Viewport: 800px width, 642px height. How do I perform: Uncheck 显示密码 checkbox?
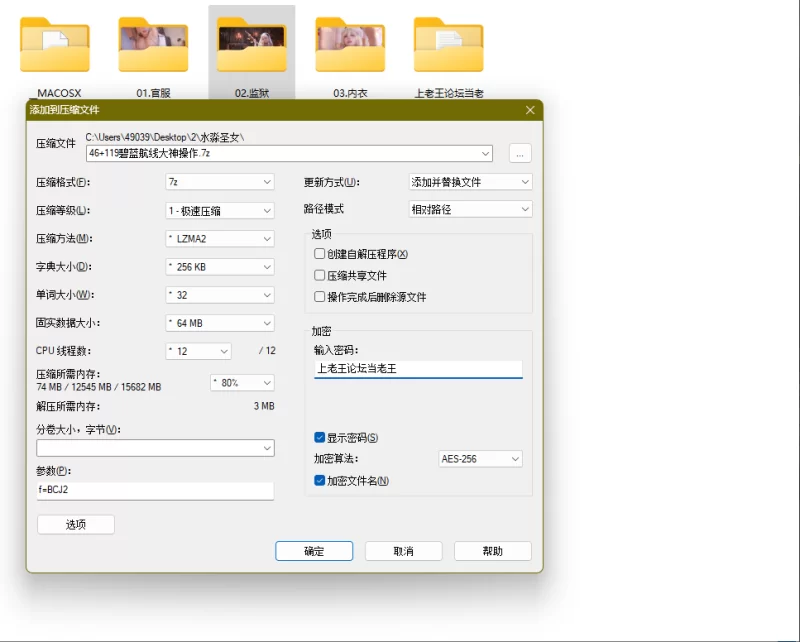click(x=320, y=437)
